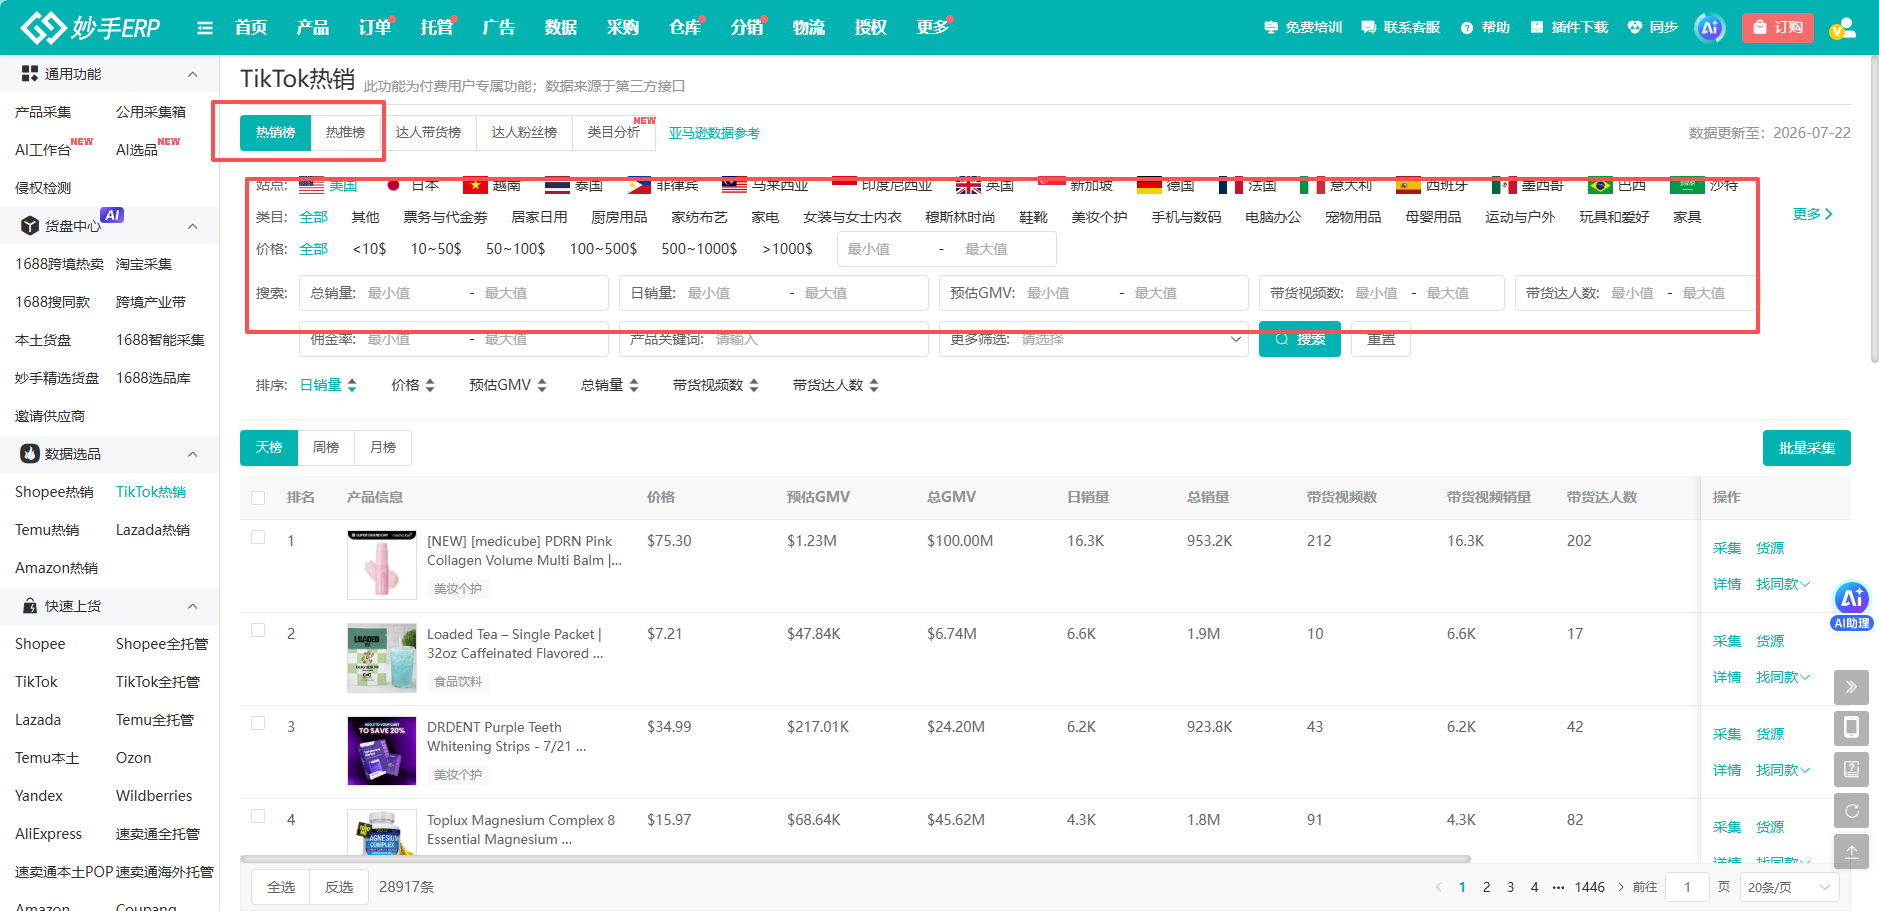Expand 更多 categories link
1879x911 pixels.
click(x=1812, y=214)
